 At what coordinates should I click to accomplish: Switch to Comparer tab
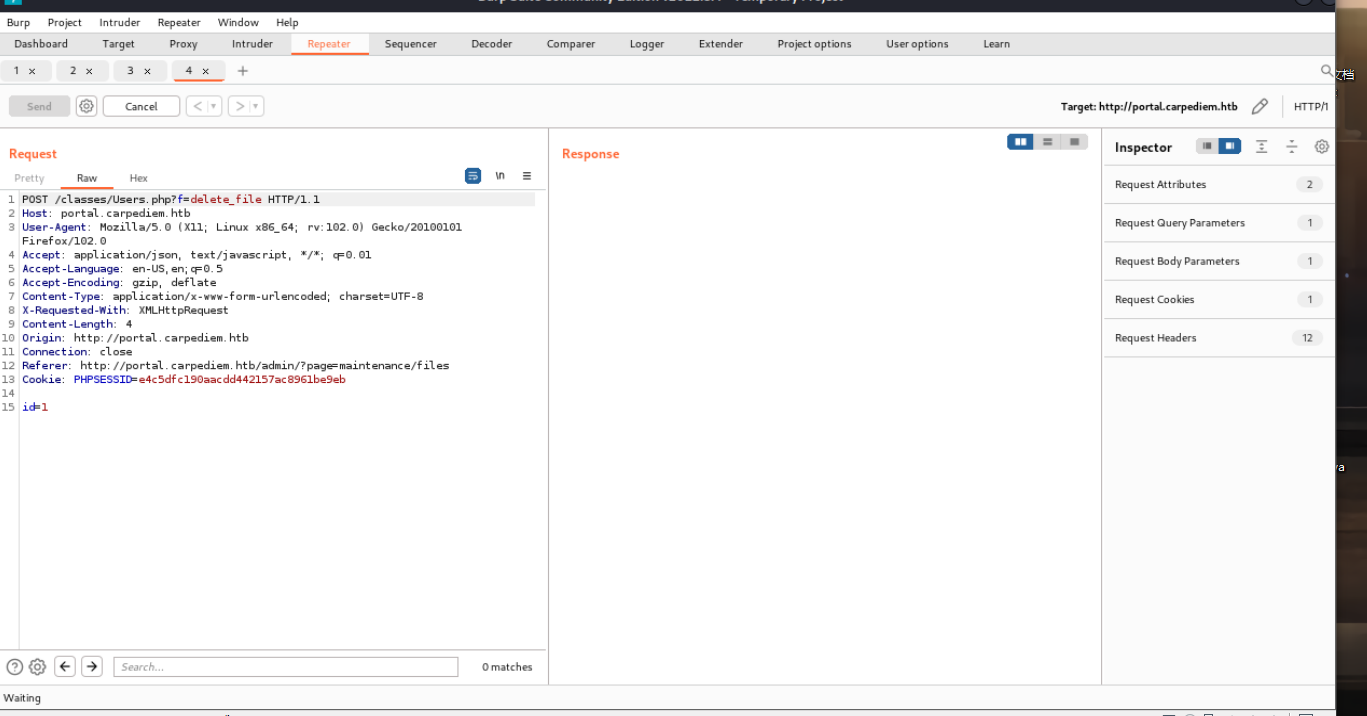click(x=571, y=44)
